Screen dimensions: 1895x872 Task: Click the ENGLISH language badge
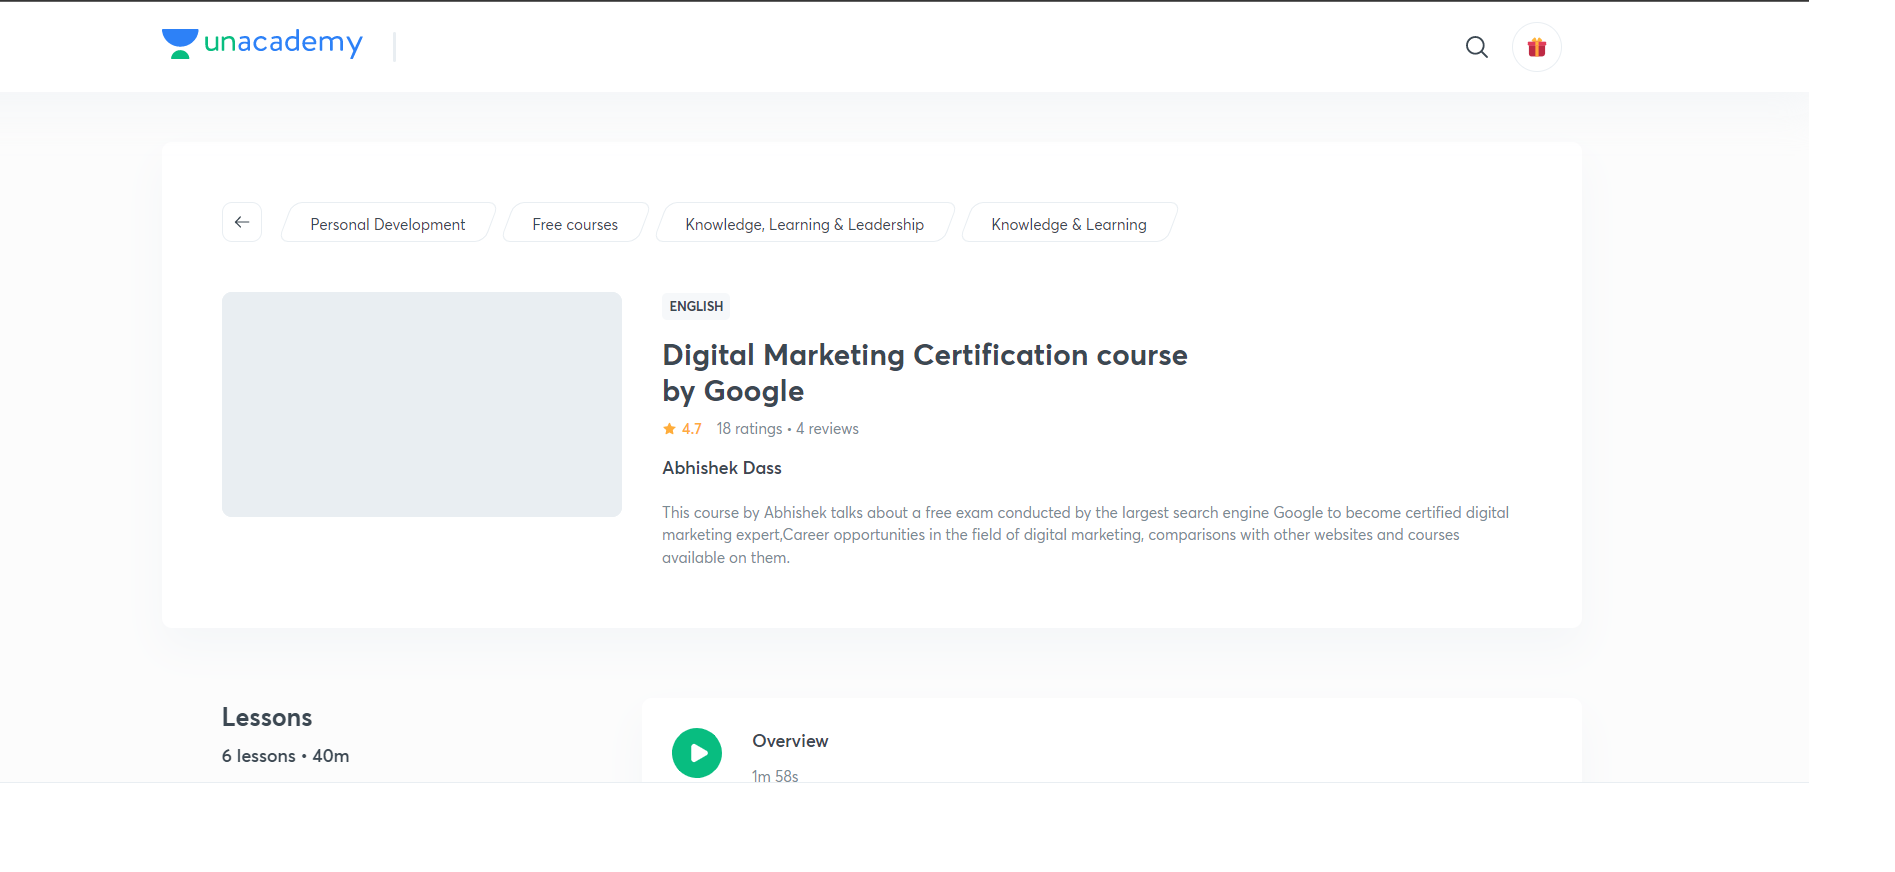pyautogui.click(x=696, y=306)
